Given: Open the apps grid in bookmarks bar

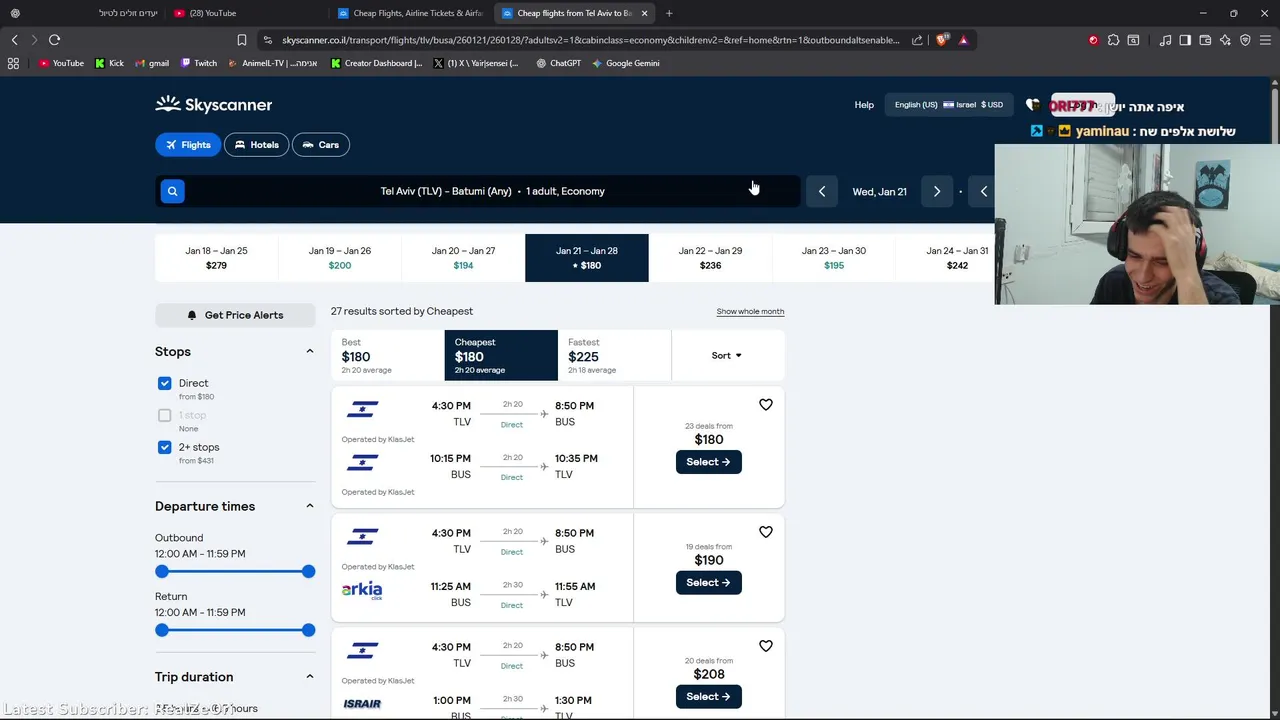Looking at the screenshot, I should 13,63.
